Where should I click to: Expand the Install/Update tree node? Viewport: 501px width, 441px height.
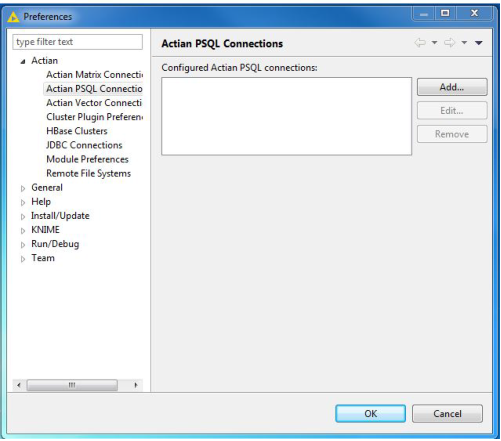[x=23, y=217]
